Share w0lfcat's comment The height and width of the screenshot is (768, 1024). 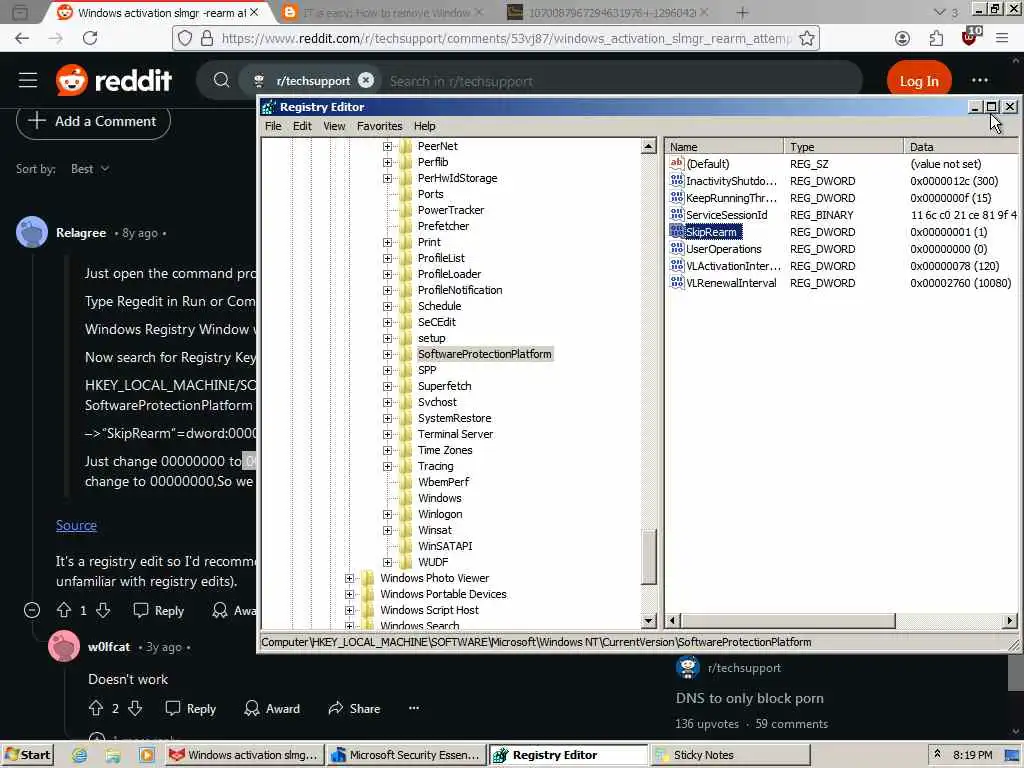(x=354, y=708)
